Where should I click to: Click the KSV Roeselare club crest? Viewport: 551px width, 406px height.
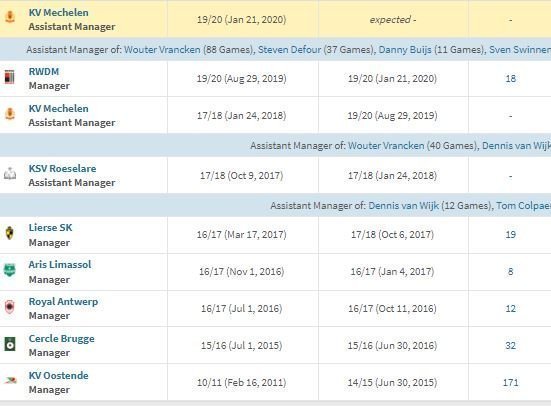[10, 174]
